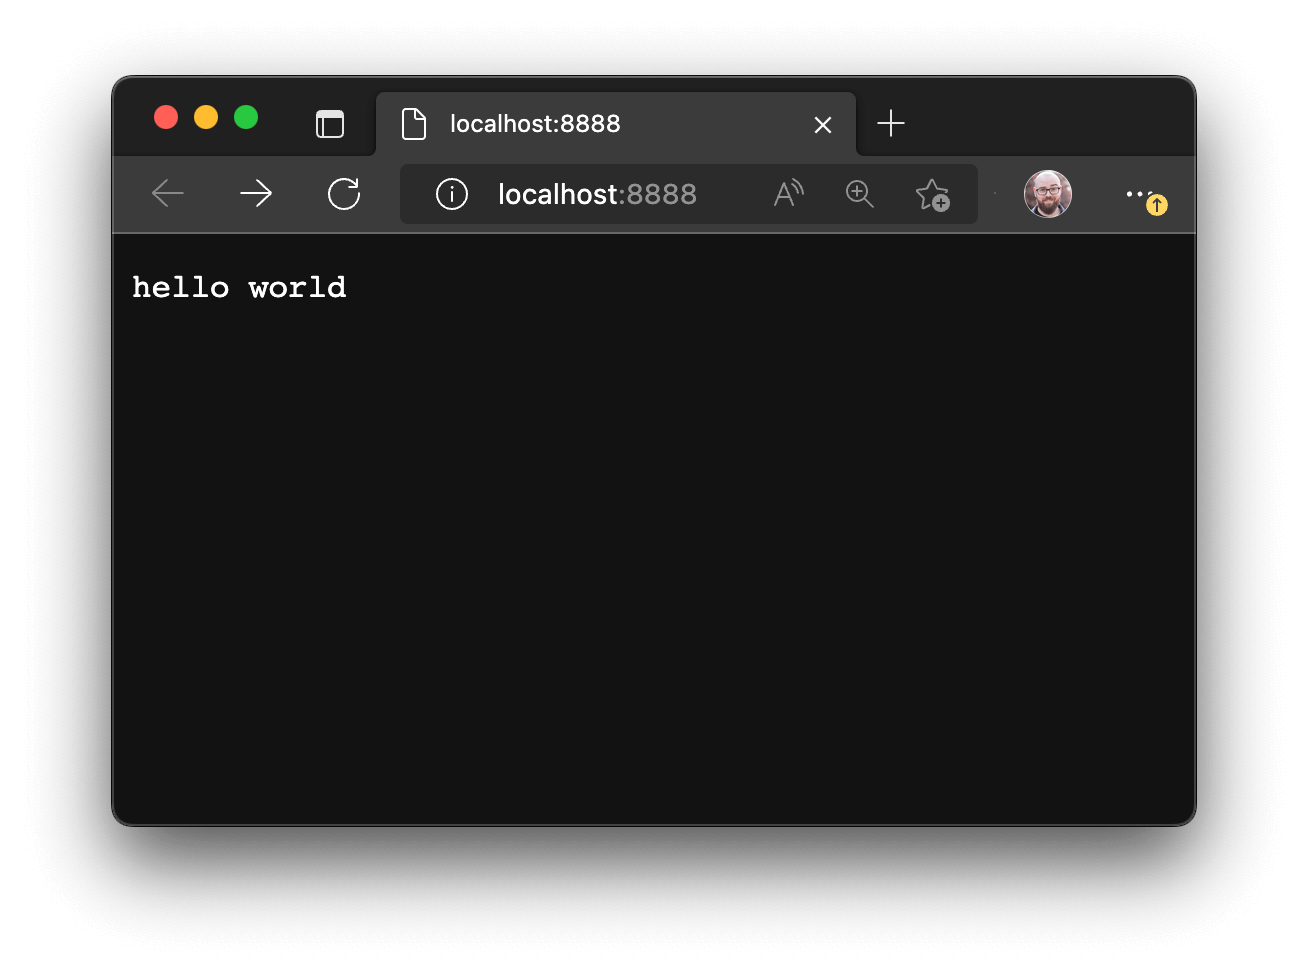1308x974 pixels.
Task: Navigate forward using the forward arrow
Action: 256,194
